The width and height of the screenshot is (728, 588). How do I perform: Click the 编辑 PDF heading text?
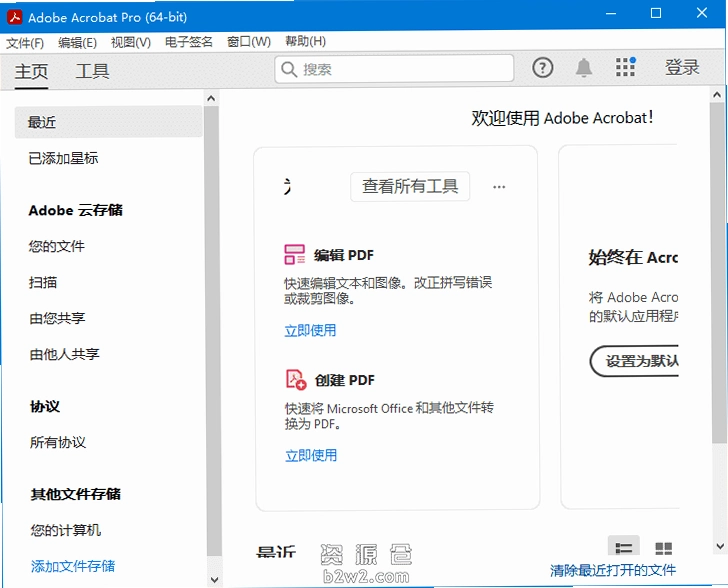[344, 255]
